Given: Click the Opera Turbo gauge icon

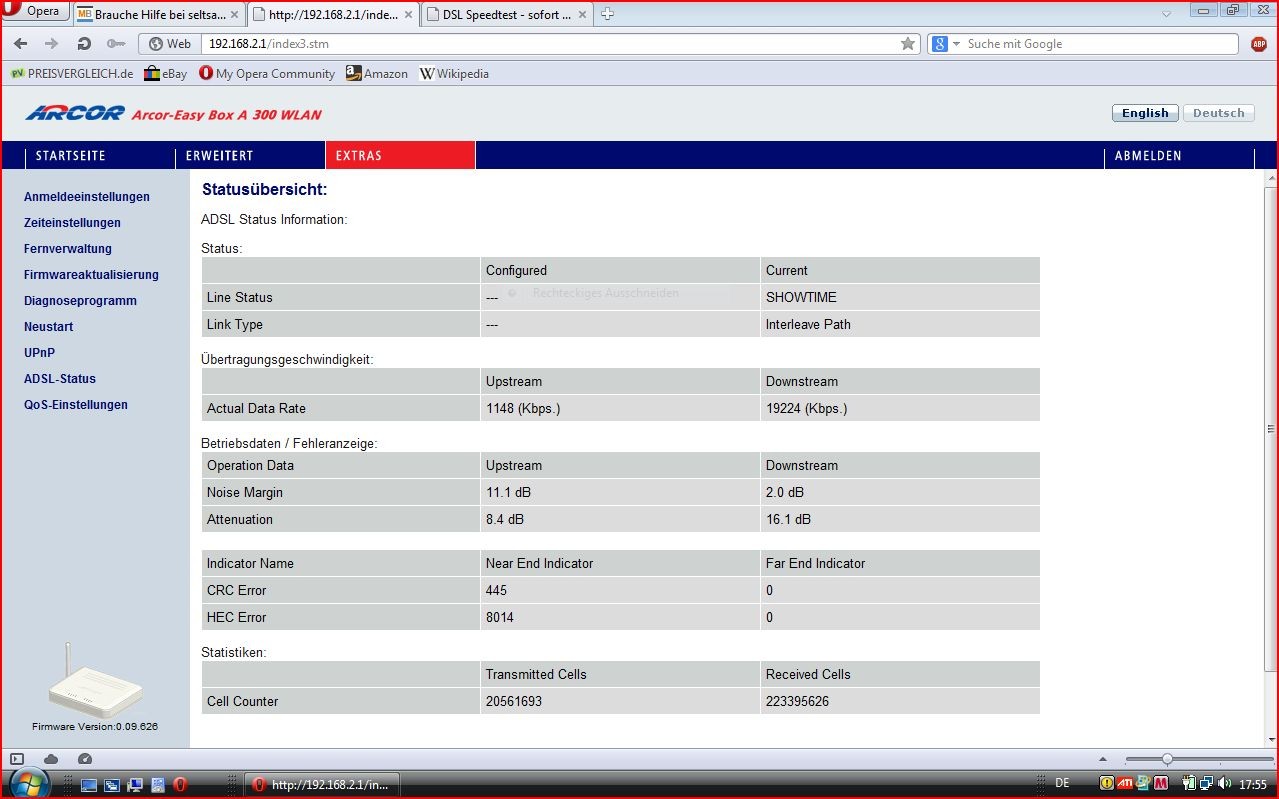Looking at the screenshot, I should click(x=85, y=759).
